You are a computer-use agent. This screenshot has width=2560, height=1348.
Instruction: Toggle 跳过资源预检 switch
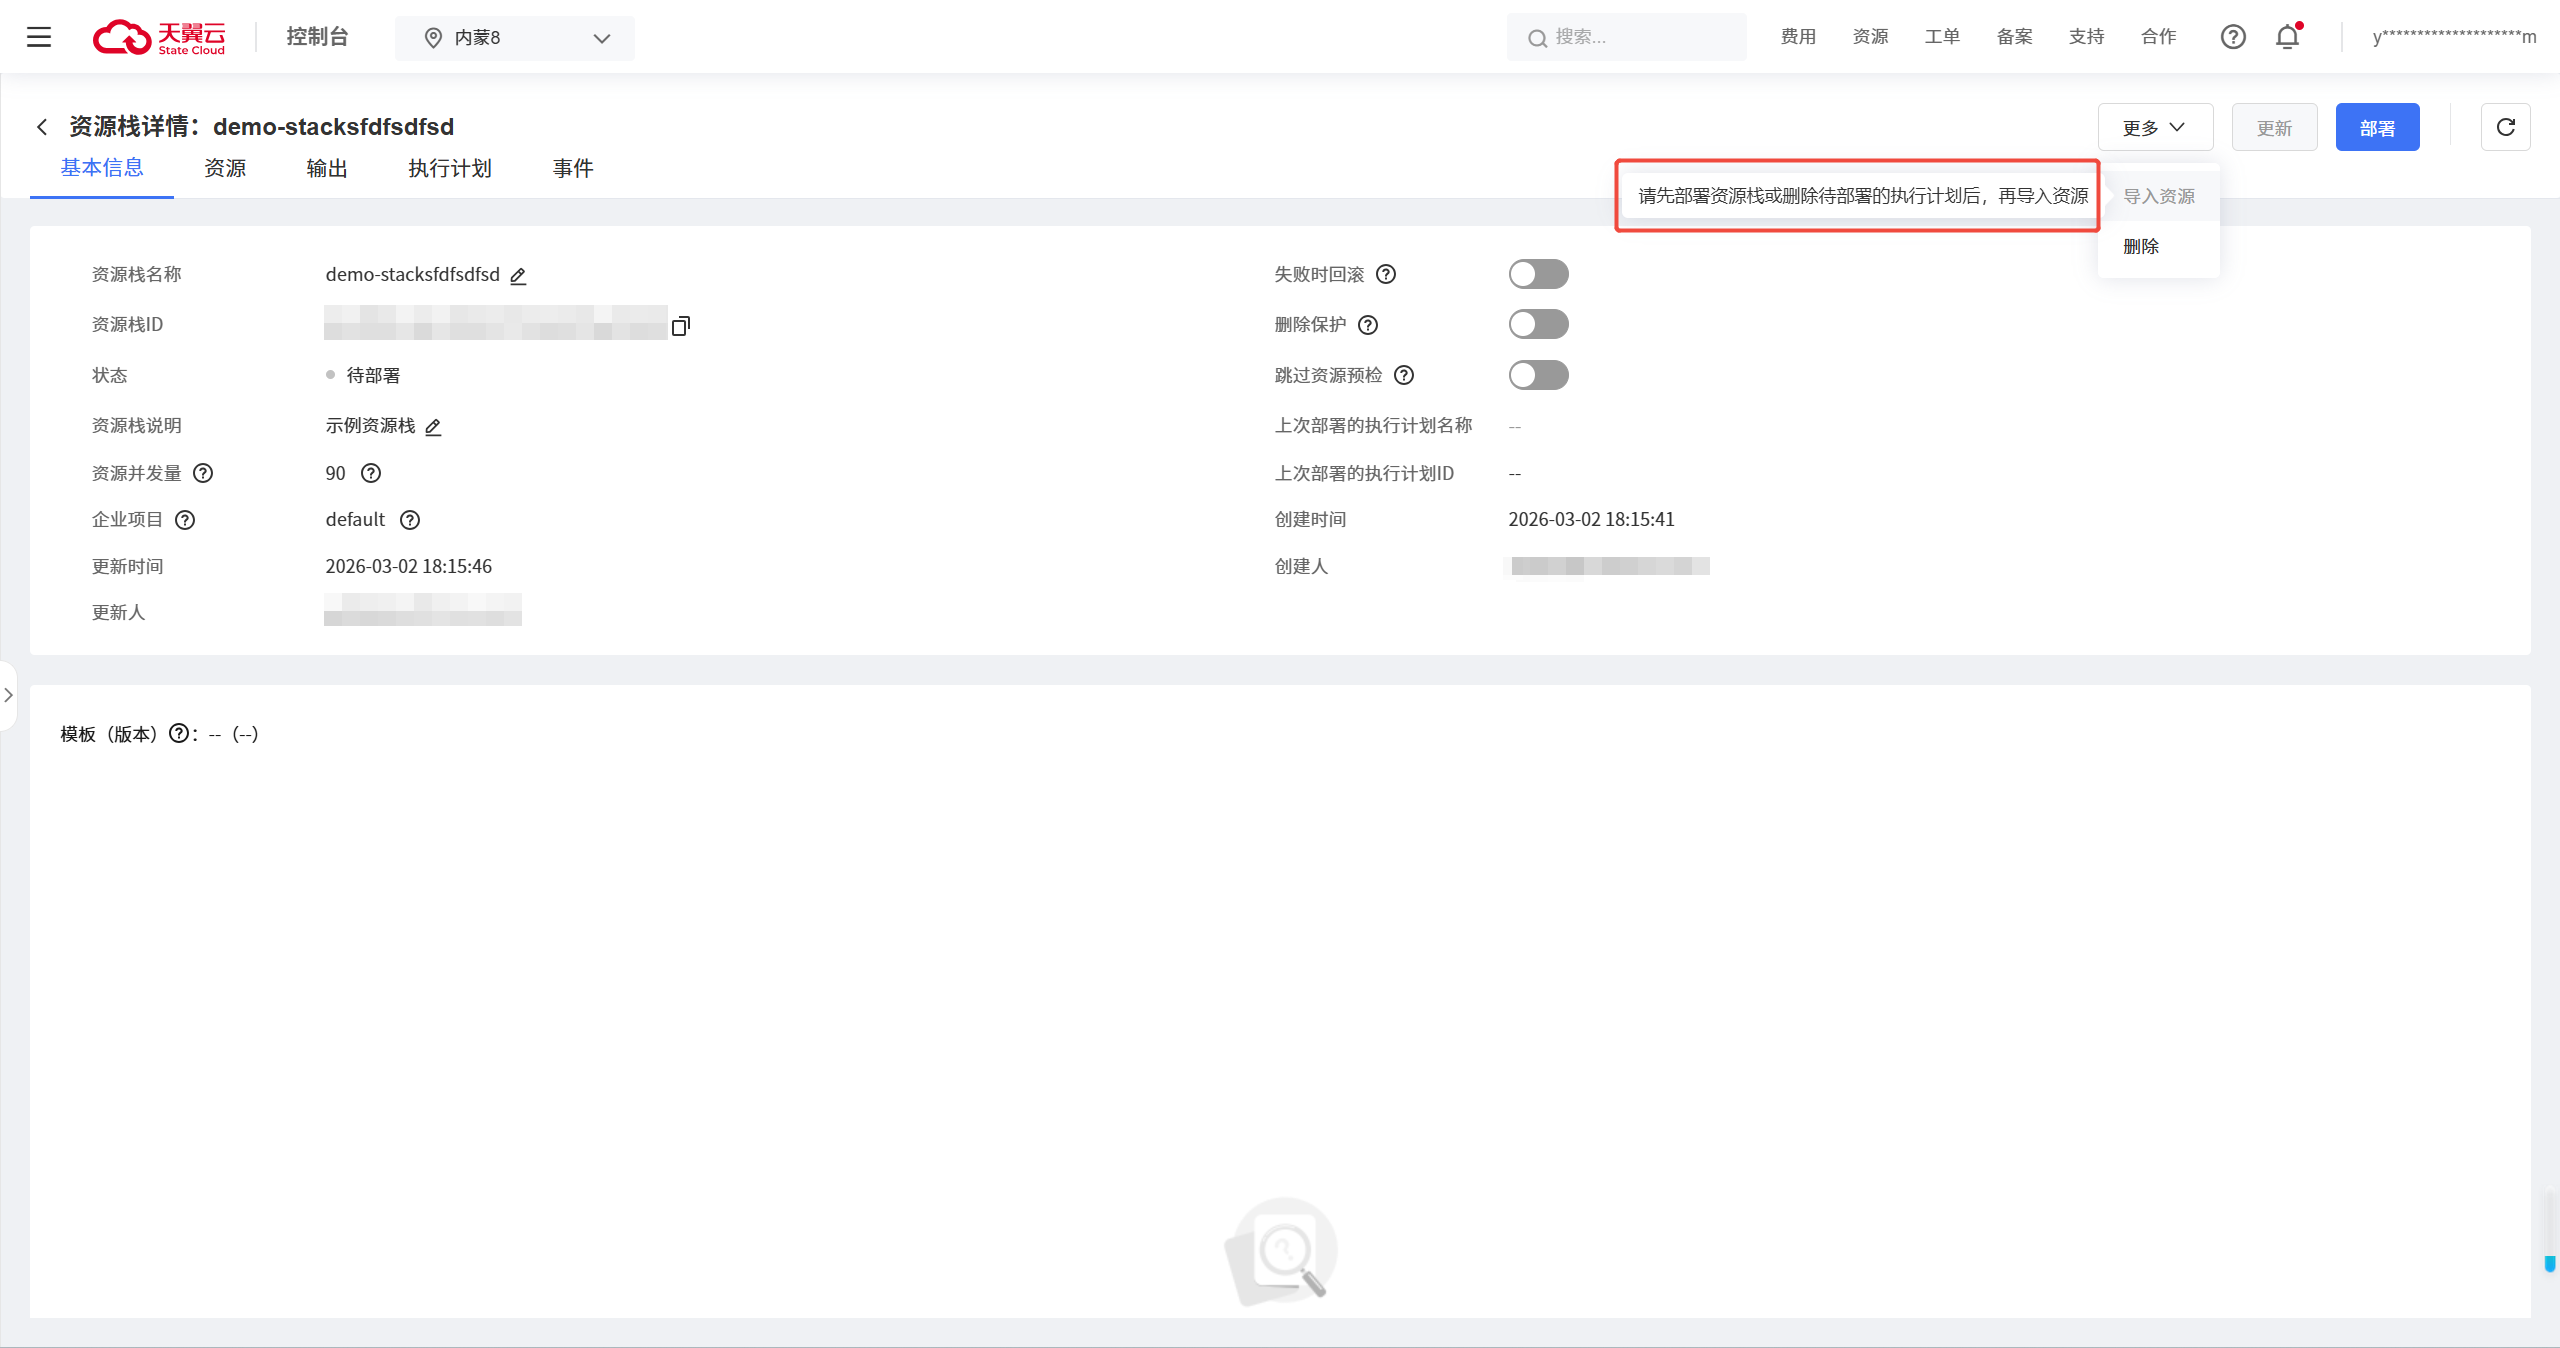pos(1538,375)
